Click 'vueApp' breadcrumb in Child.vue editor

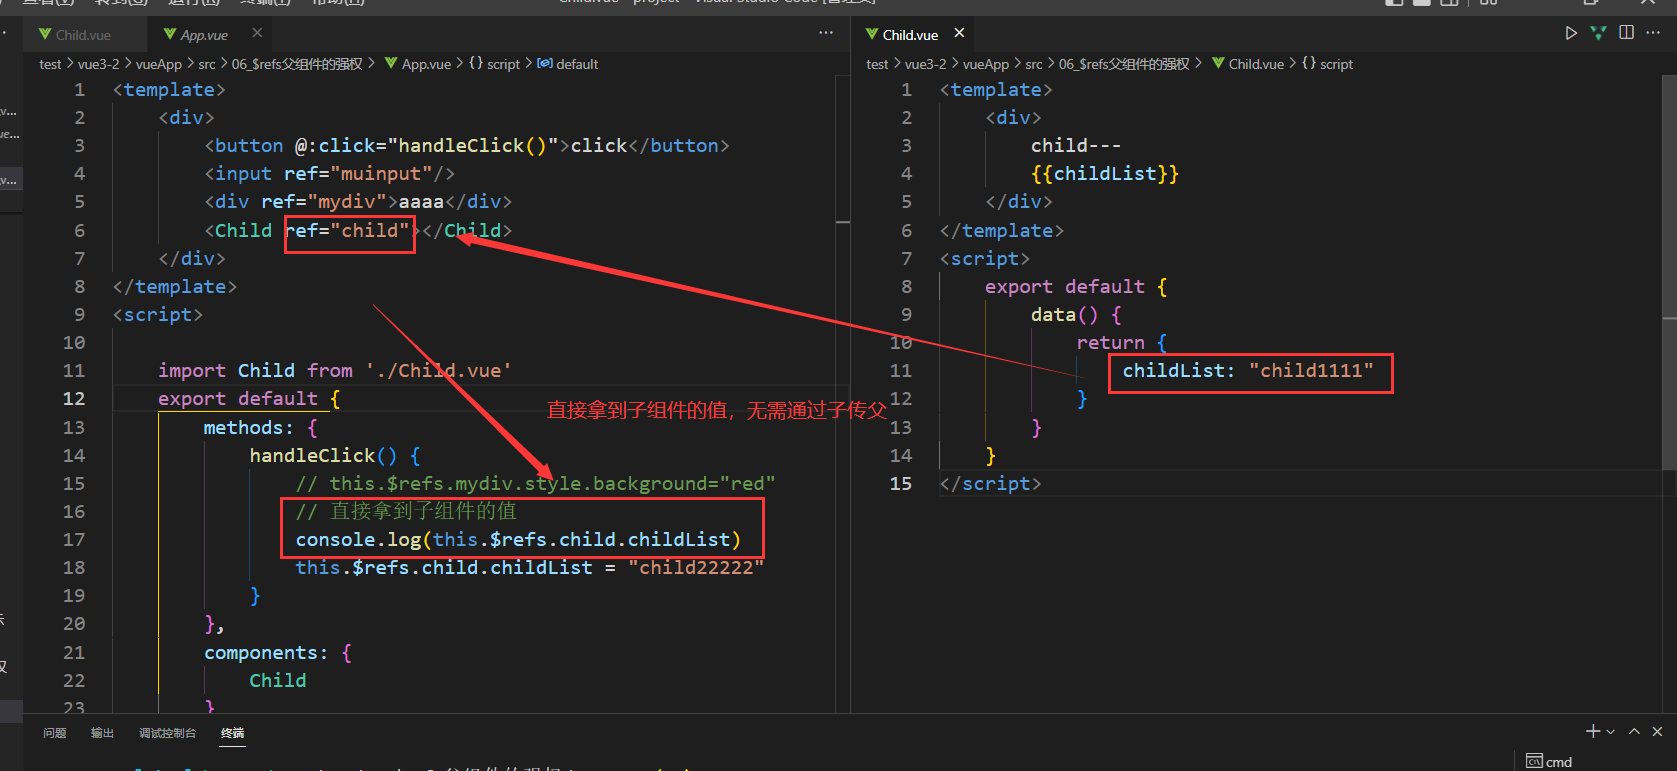pyautogui.click(x=986, y=64)
